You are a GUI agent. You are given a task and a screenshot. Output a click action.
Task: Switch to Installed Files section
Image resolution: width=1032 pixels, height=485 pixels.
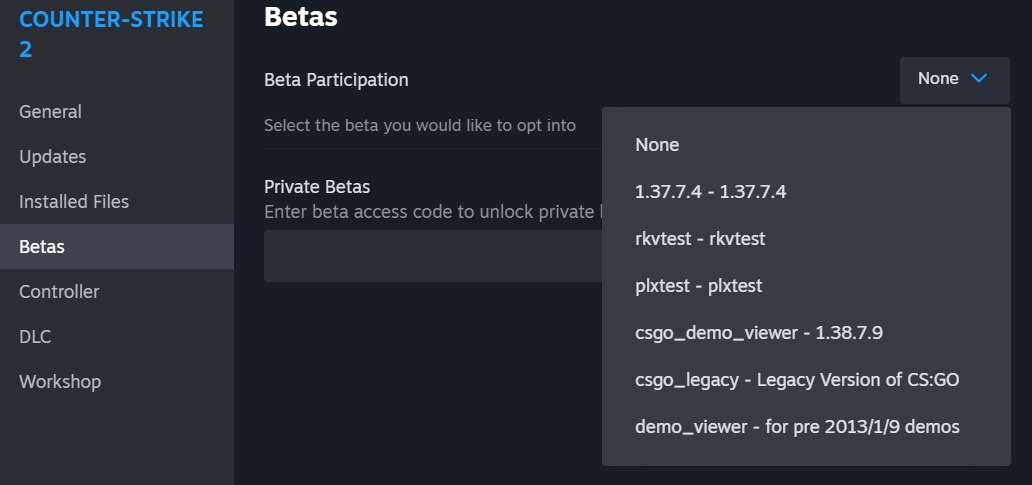74,202
